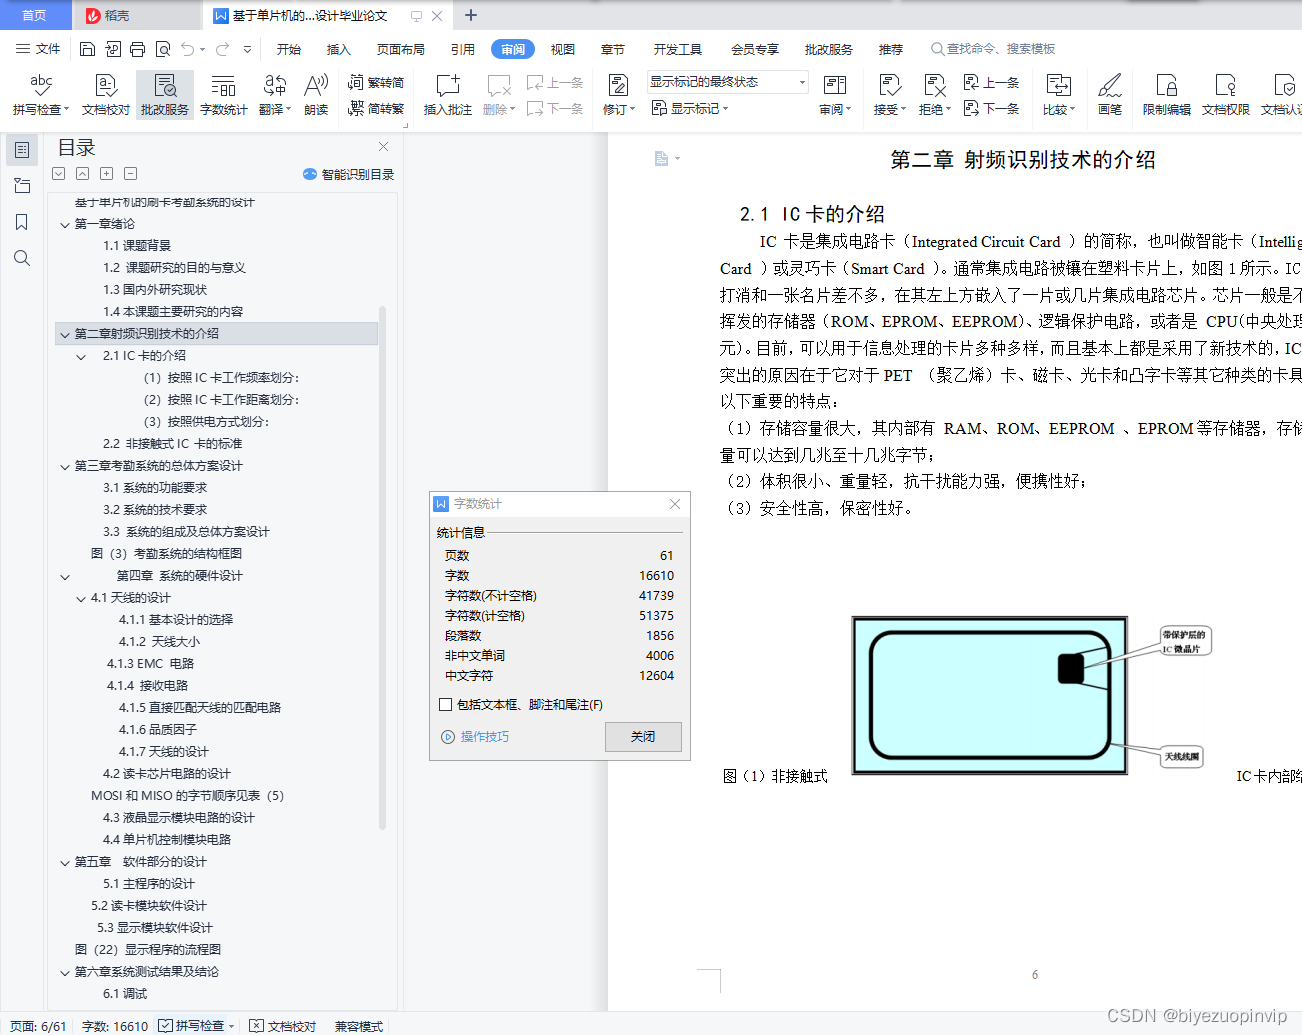This screenshot has height=1035, width=1302.
Task: Click the 页面: 6/61 status bar entry
Action: tap(38, 1026)
